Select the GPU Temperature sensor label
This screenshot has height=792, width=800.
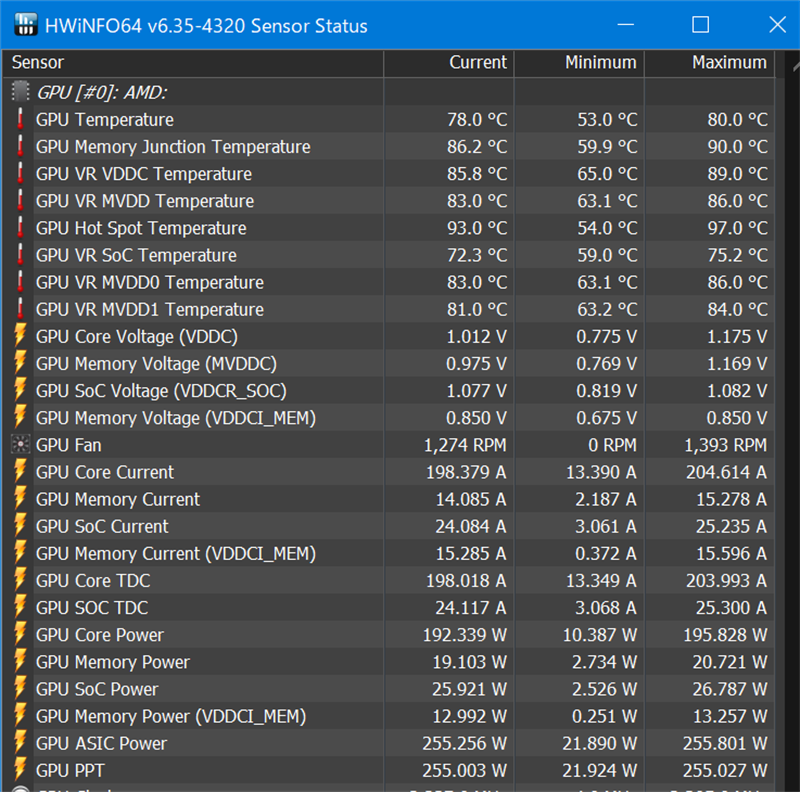105,119
